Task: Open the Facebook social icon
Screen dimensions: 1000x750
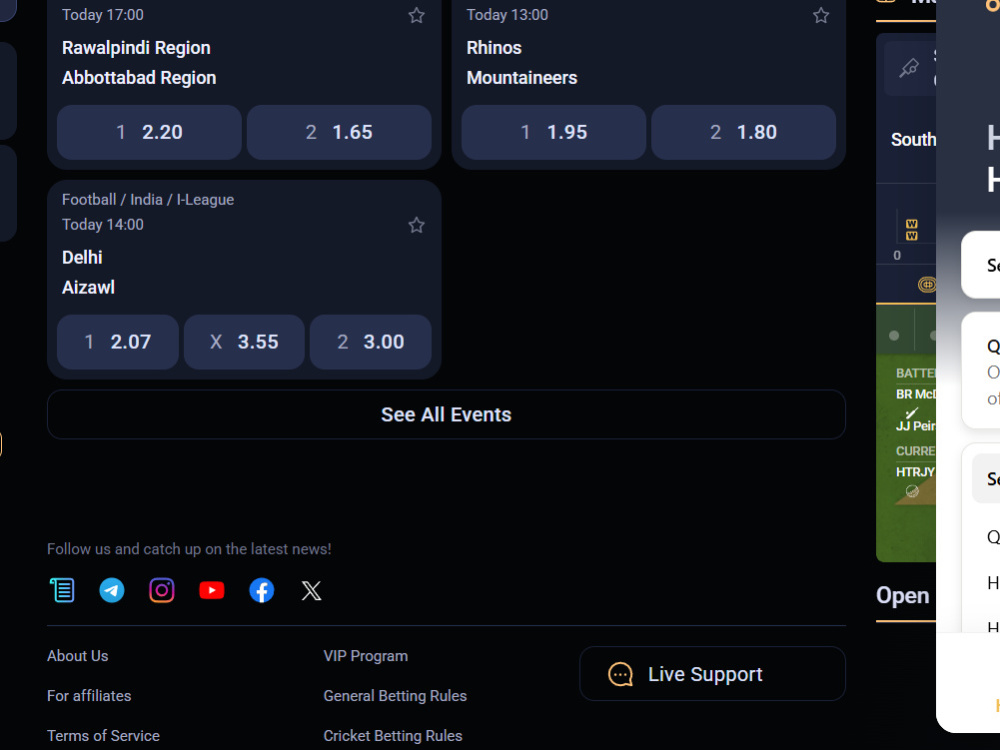Action: point(261,591)
